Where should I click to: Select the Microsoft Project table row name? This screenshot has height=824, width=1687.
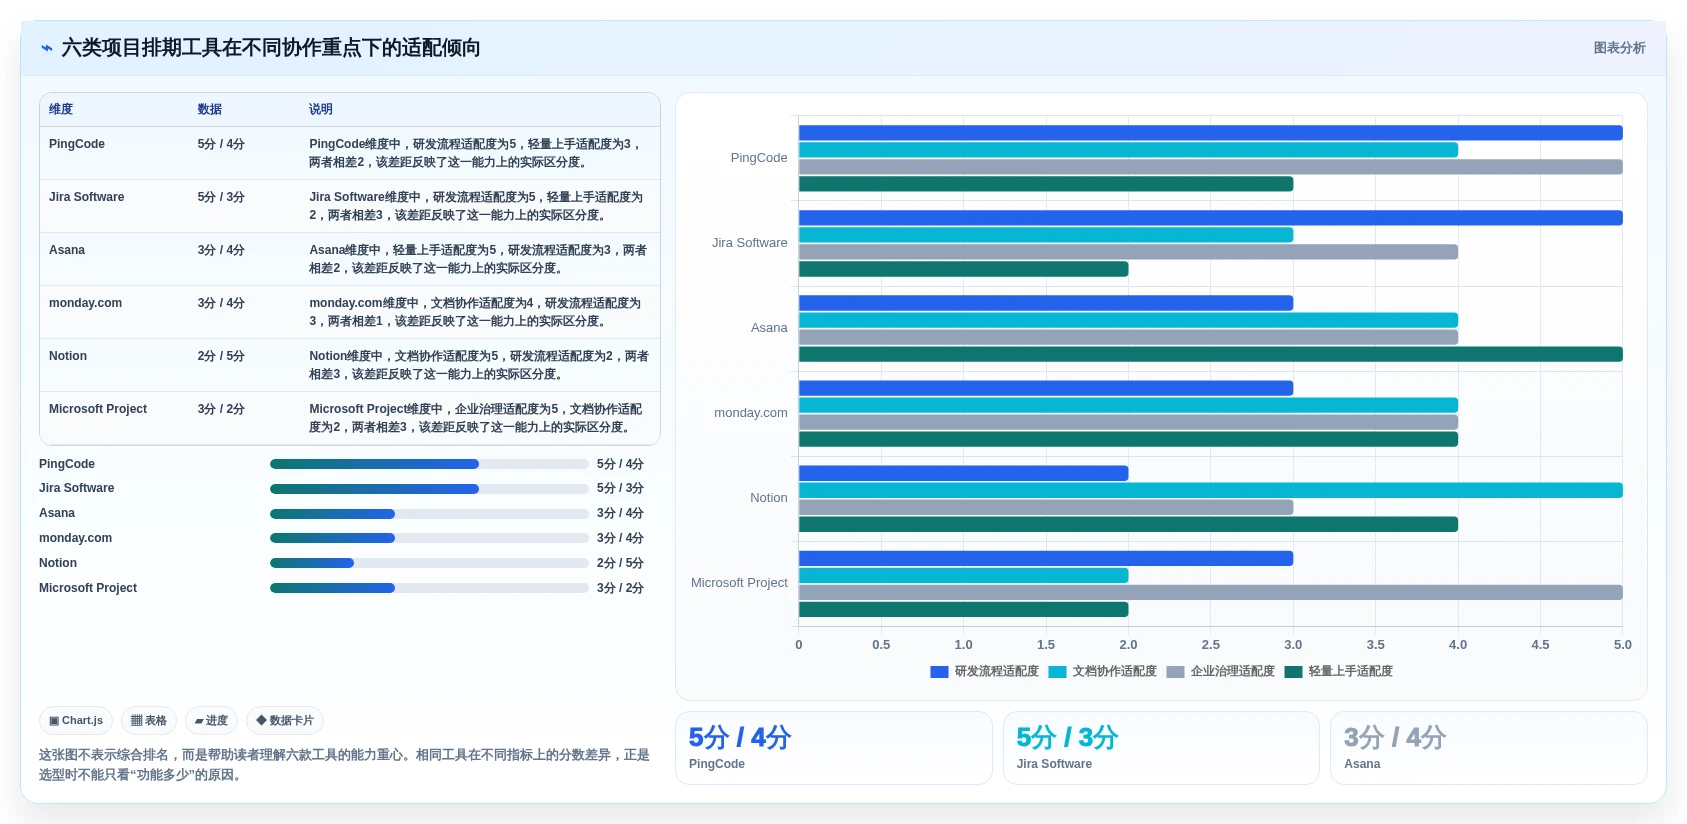[98, 409]
